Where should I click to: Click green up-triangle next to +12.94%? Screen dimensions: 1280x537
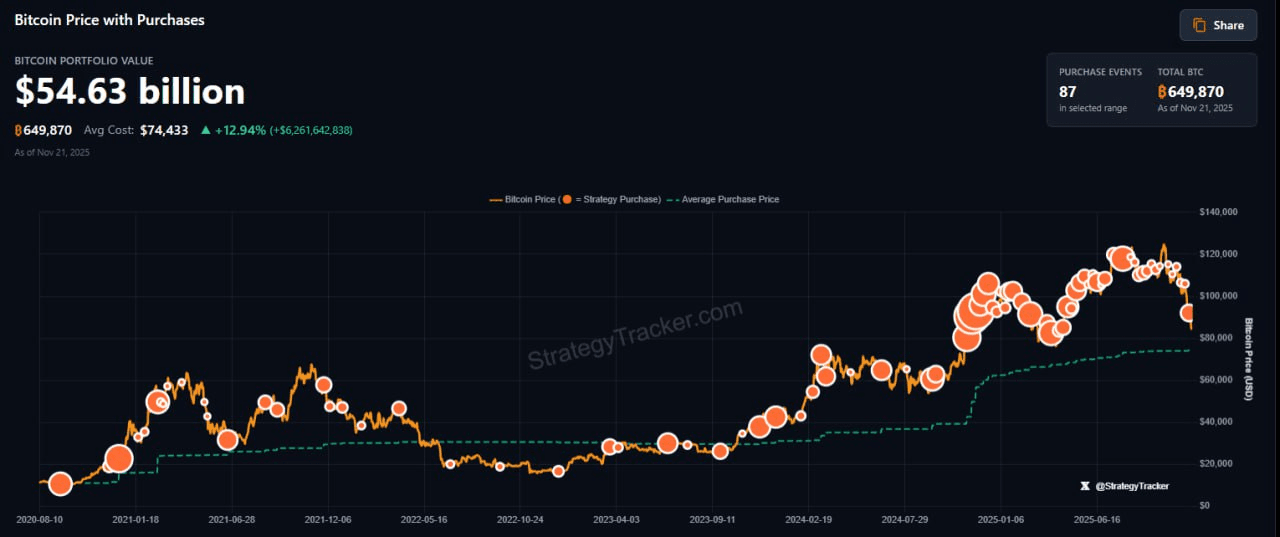point(205,130)
